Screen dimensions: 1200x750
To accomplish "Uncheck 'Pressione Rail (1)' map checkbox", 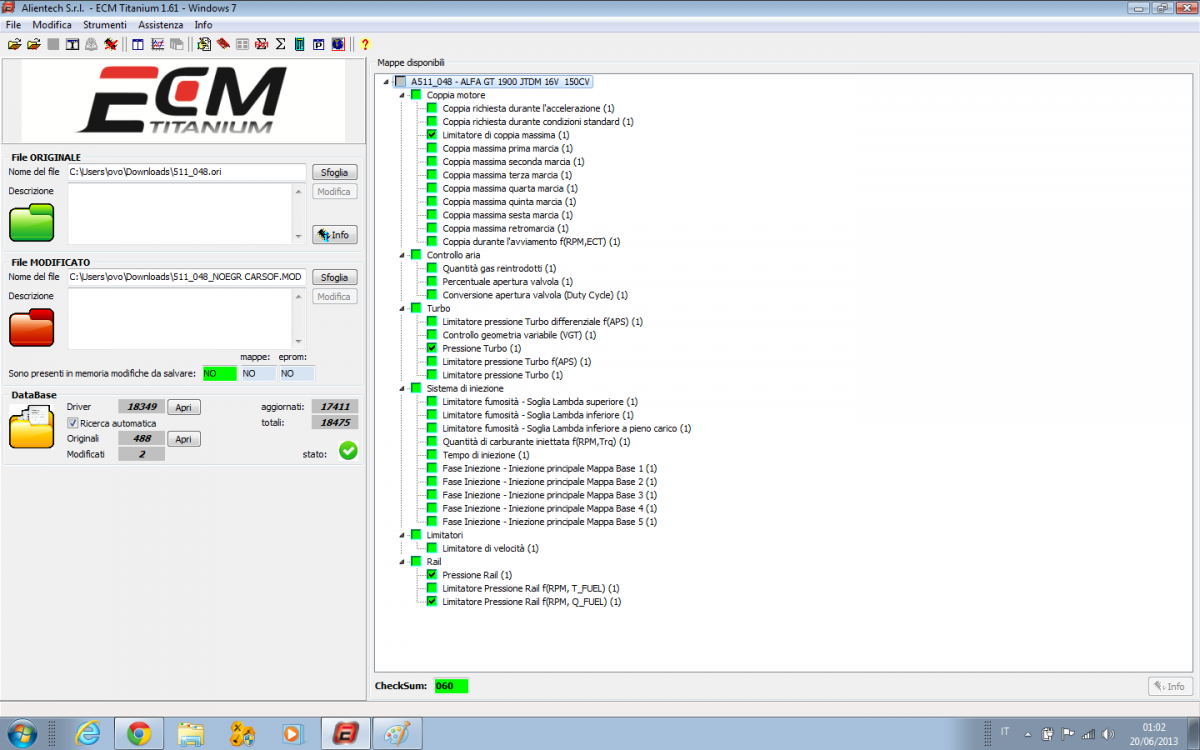I will tap(432, 575).
